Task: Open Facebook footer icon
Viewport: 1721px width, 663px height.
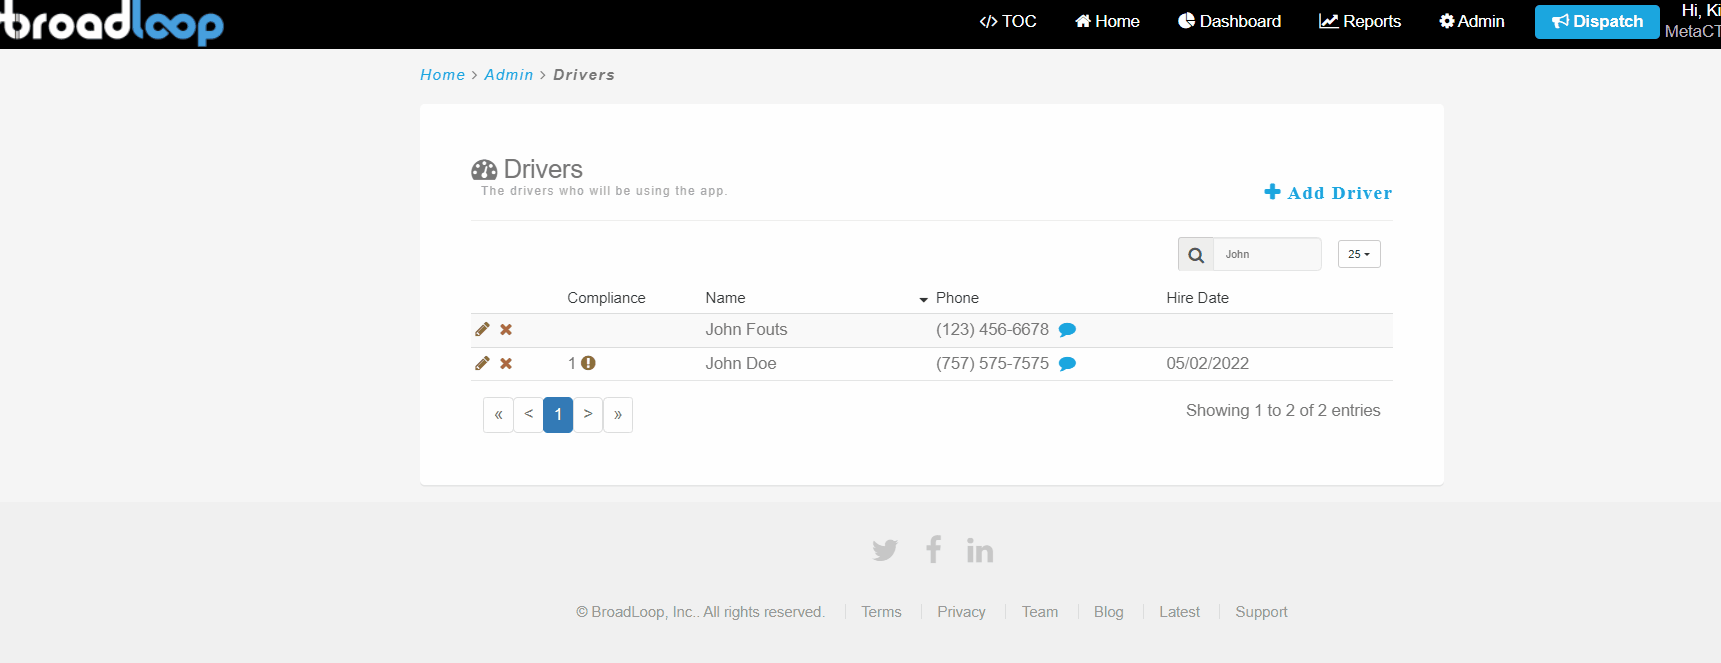Action: [x=933, y=549]
